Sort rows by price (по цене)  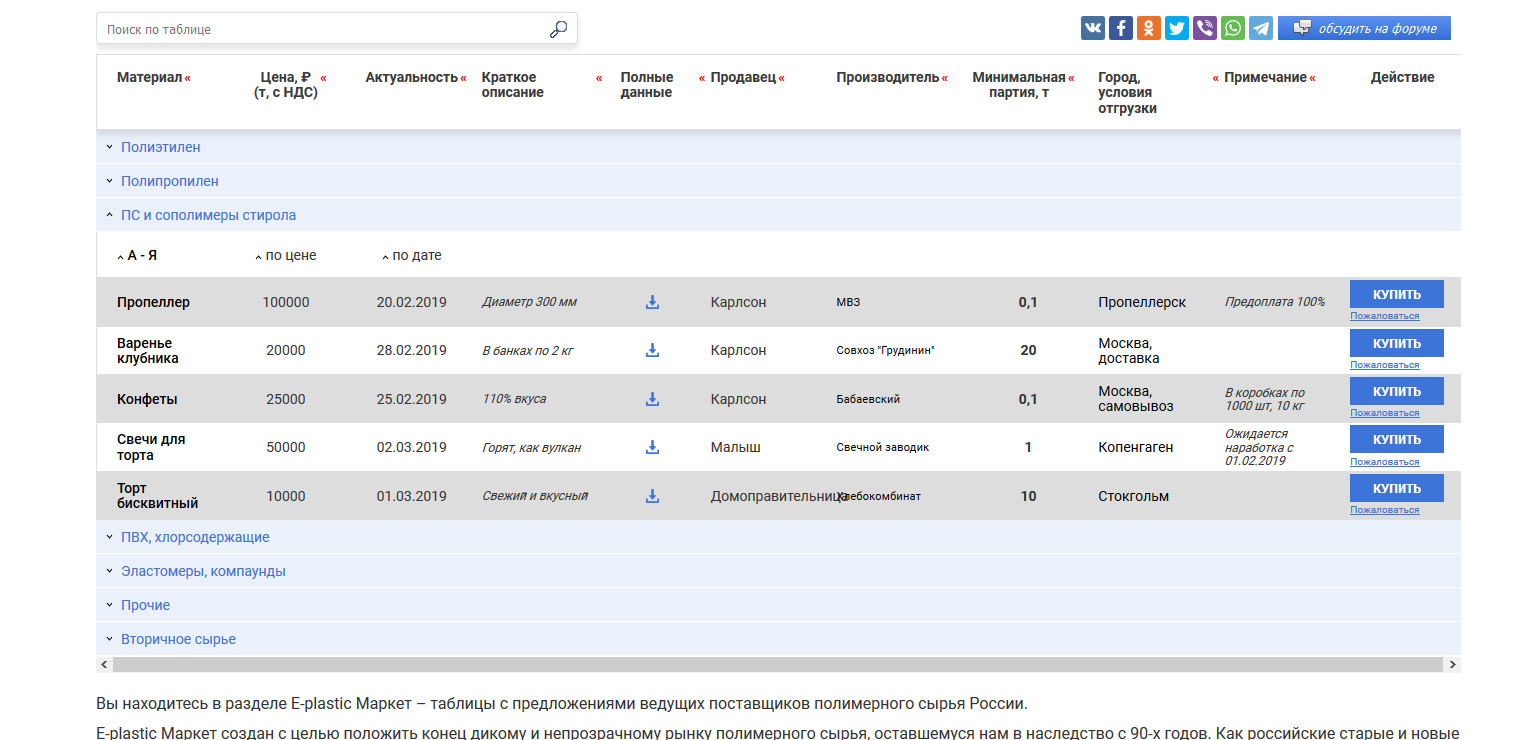(x=289, y=256)
